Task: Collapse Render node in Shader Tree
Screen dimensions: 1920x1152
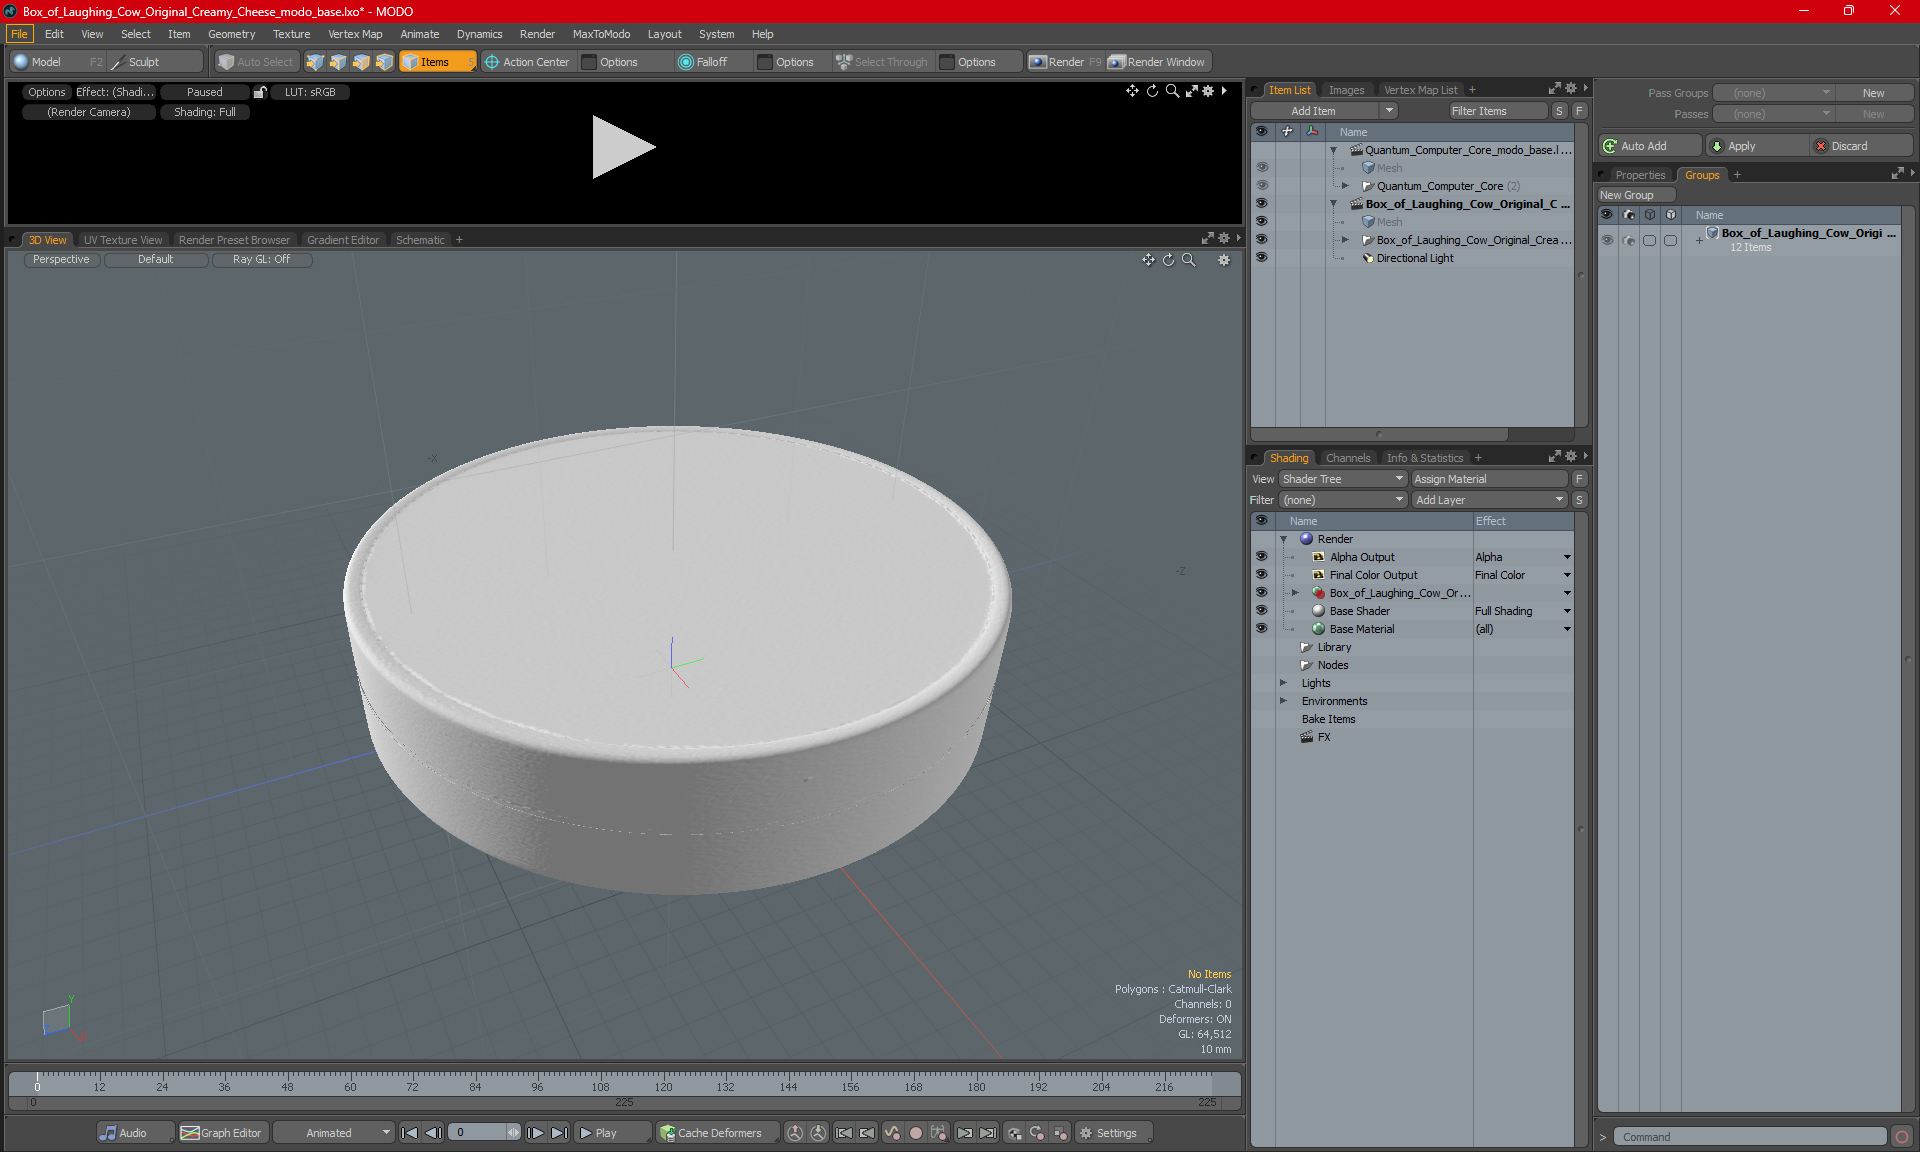Action: (x=1283, y=539)
